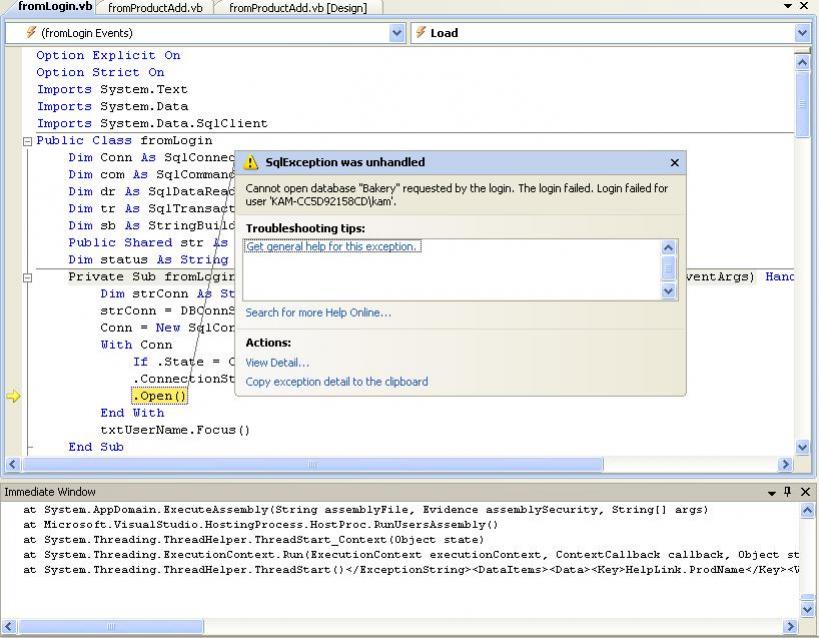The image size is (819, 638).
Task: Open the active files tab list dropdown
Action: 789,7
